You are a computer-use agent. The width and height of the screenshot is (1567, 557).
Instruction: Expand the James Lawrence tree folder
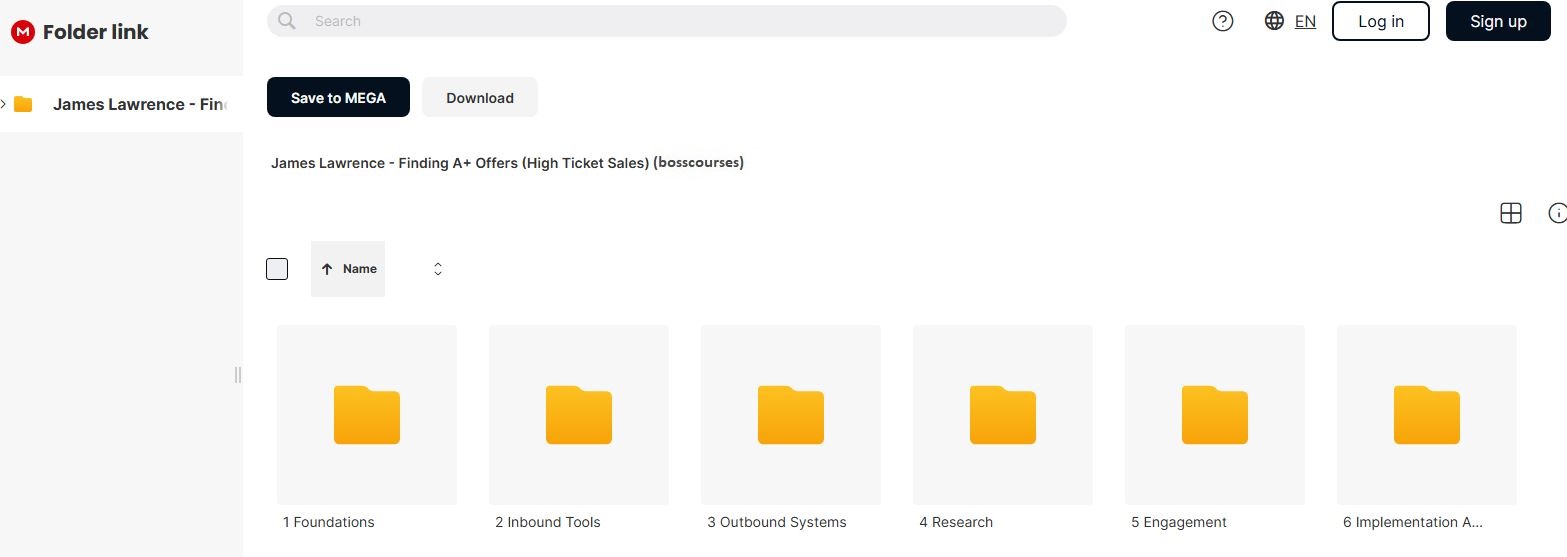coord(5,104)
